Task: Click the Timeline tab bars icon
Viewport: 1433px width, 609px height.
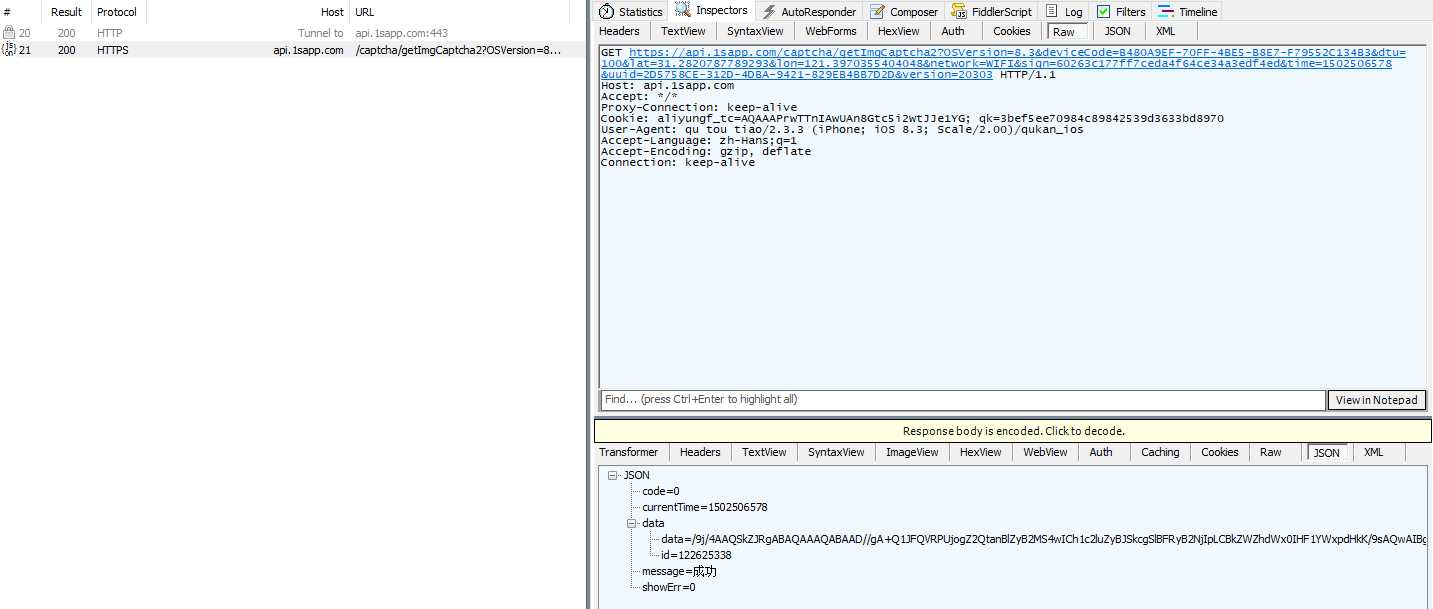Action: coord(1166,12)
